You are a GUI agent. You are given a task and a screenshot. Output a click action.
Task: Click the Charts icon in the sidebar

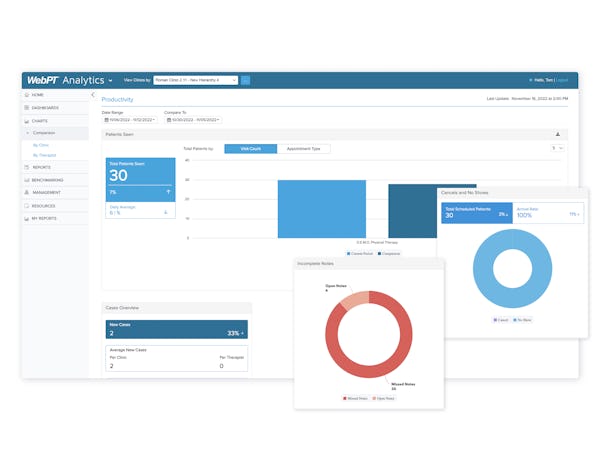pos(26,121)
